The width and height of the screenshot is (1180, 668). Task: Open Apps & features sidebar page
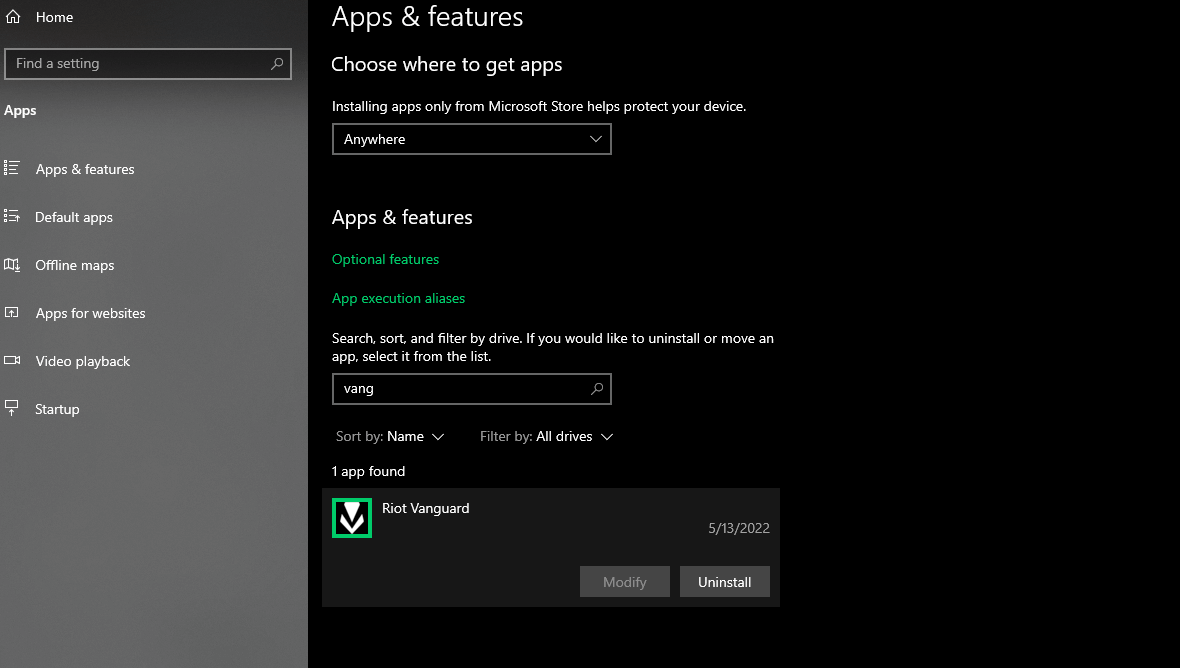pos(84,169)
